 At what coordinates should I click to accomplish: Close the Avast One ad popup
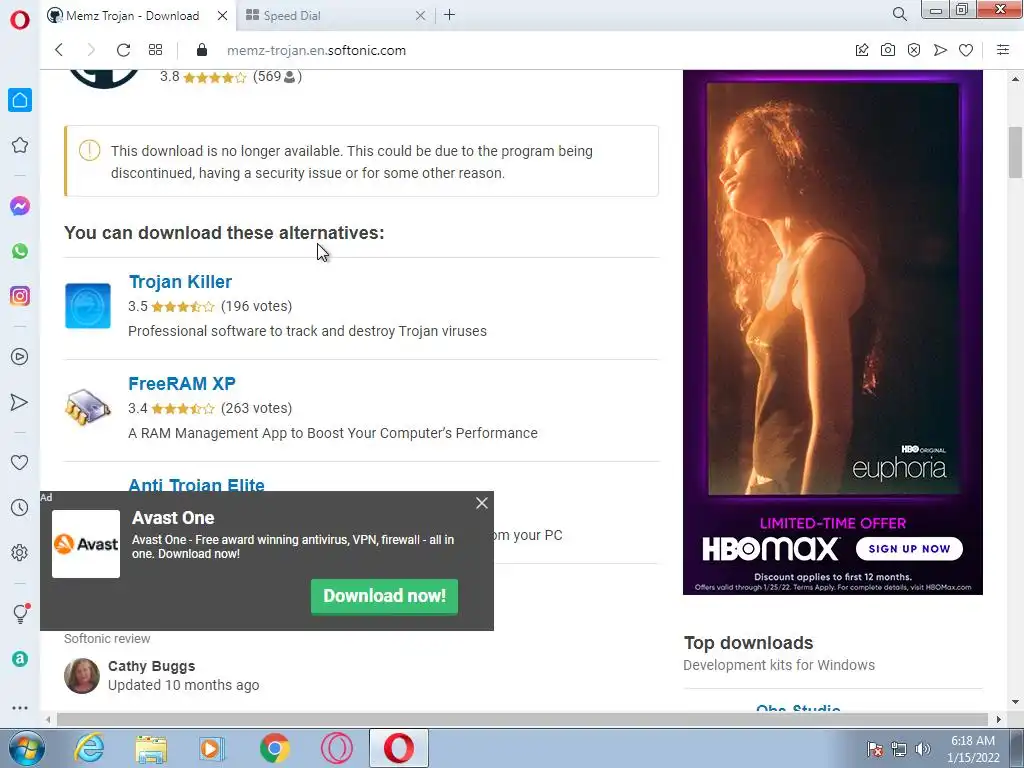pyautogui.click(x=482, y=503)
